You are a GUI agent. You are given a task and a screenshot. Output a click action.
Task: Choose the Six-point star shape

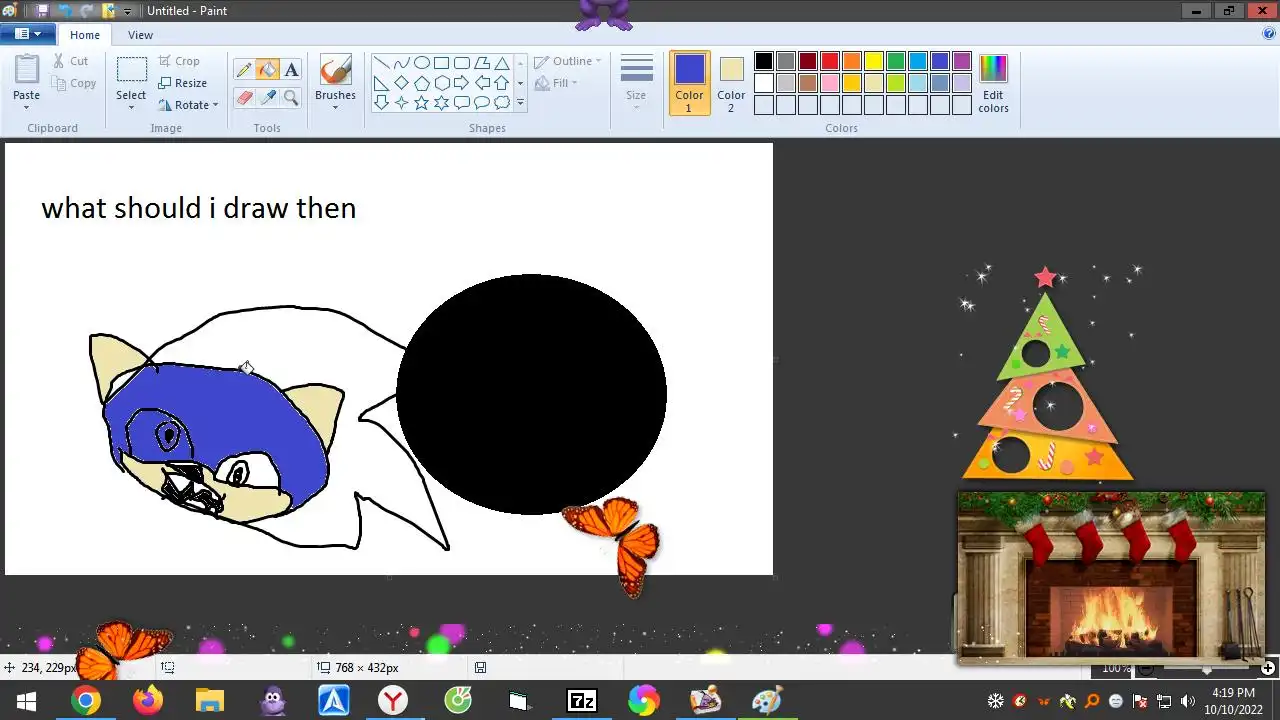441,102
